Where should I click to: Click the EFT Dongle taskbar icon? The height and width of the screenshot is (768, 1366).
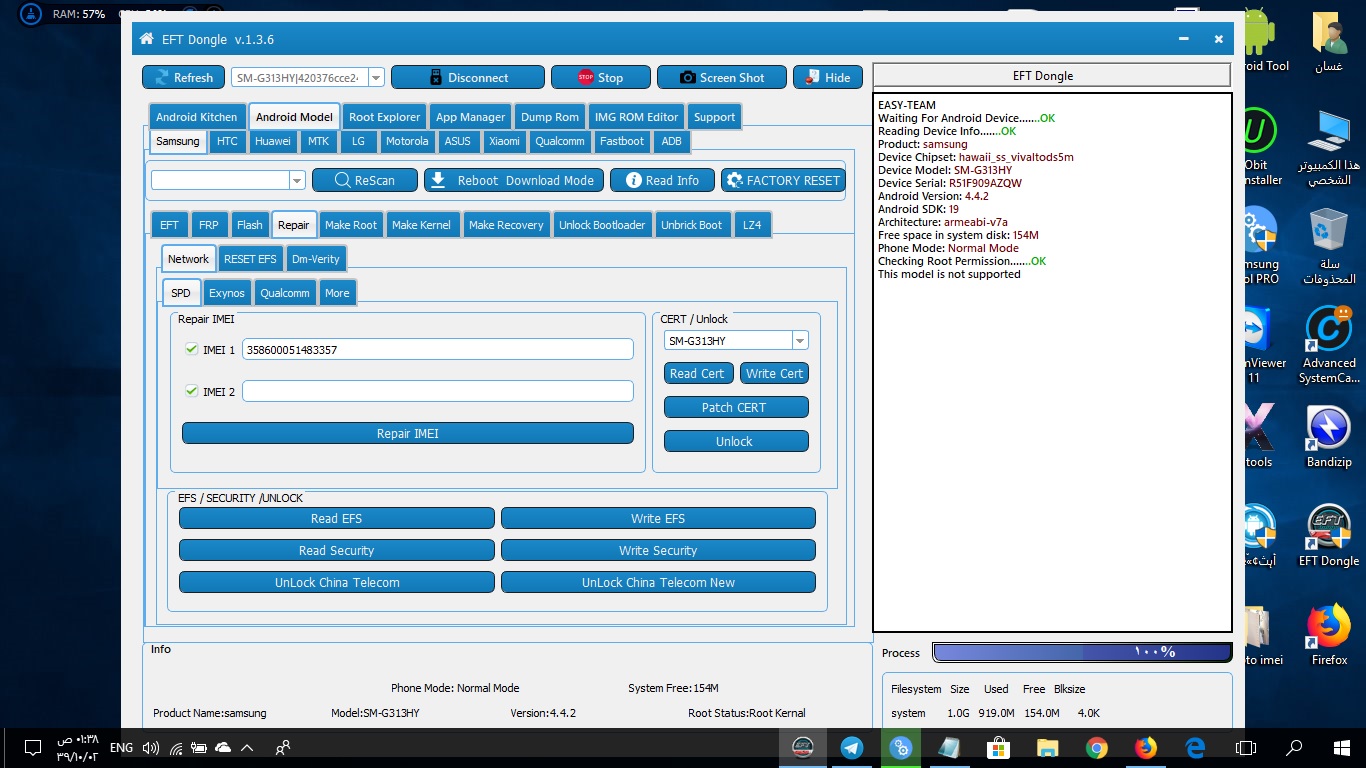pos(803,748)
